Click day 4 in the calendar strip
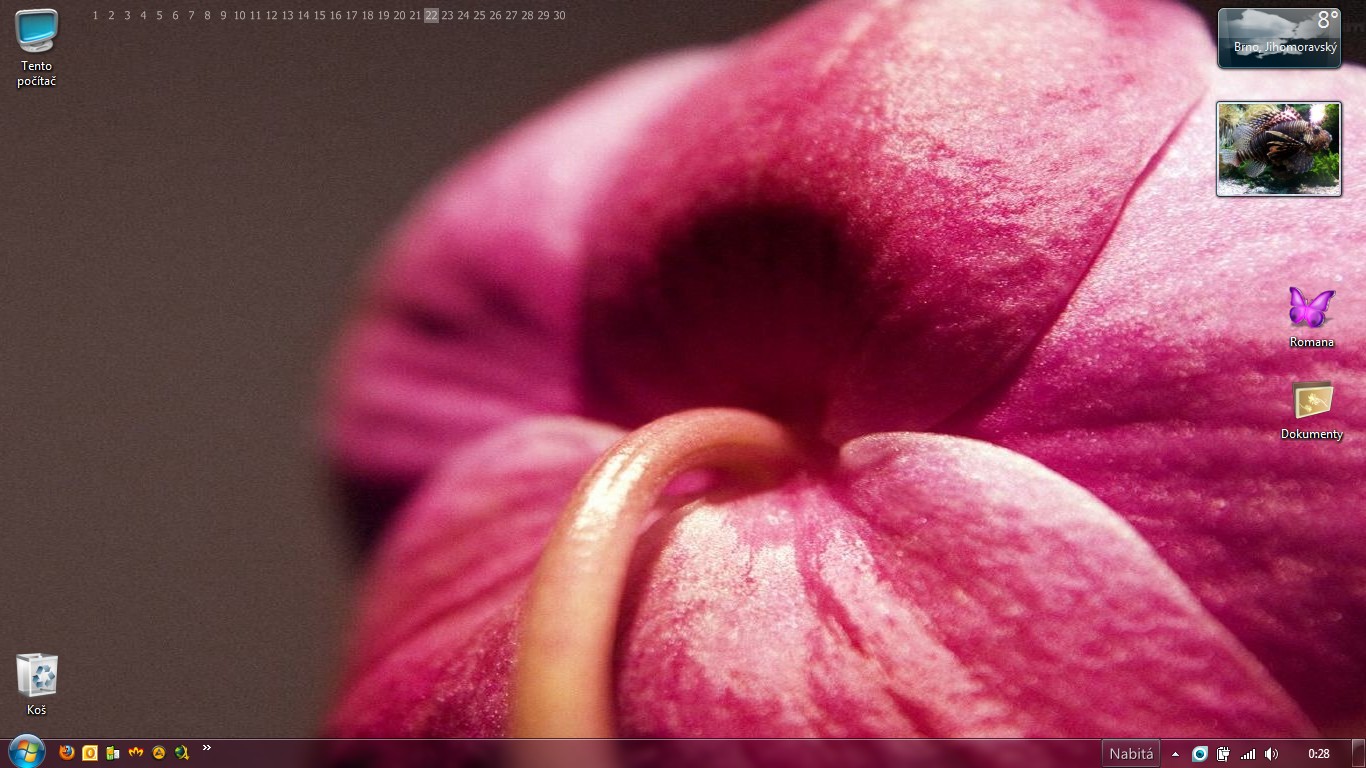Viewport: 1366px width, 768px height. coord(143,15)
